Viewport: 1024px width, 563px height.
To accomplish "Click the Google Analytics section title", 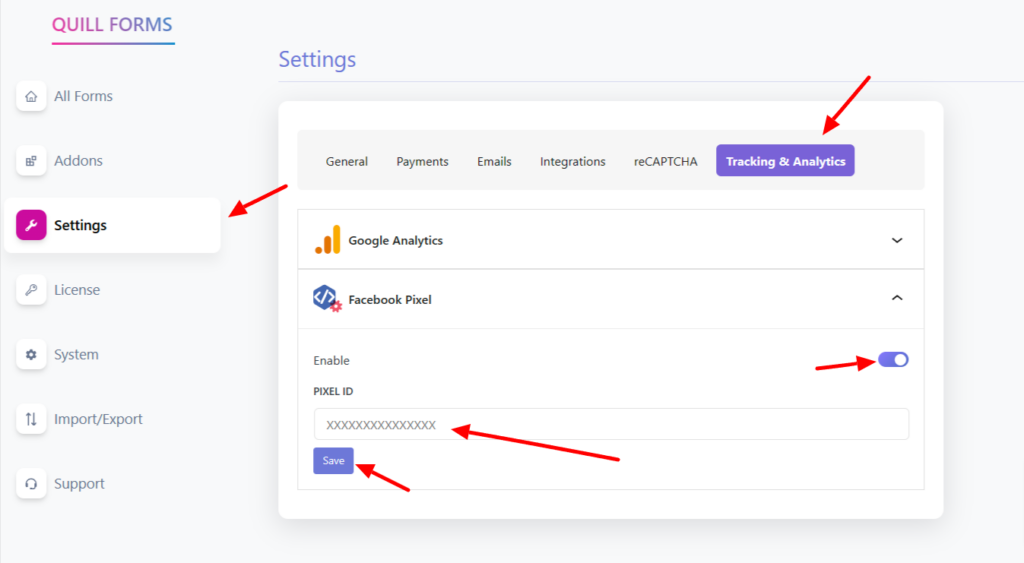I will [395, 240].
